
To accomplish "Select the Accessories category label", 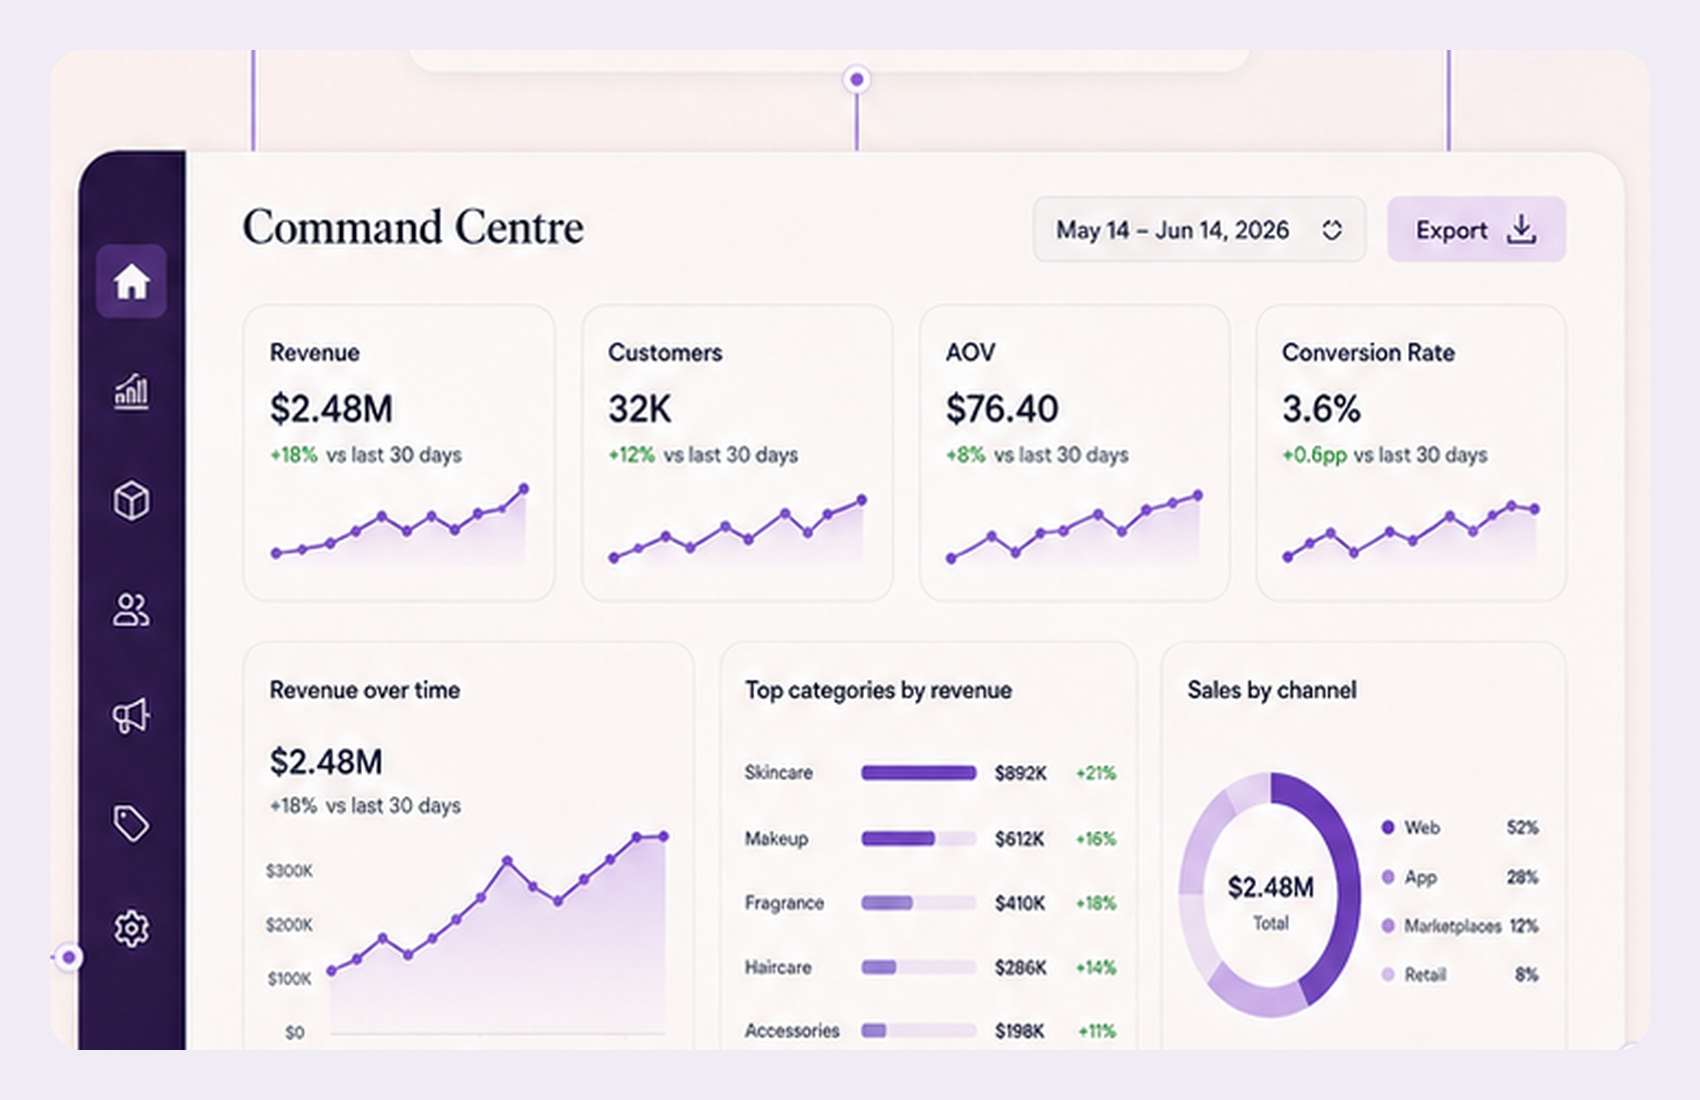I will click(792, 1031).
